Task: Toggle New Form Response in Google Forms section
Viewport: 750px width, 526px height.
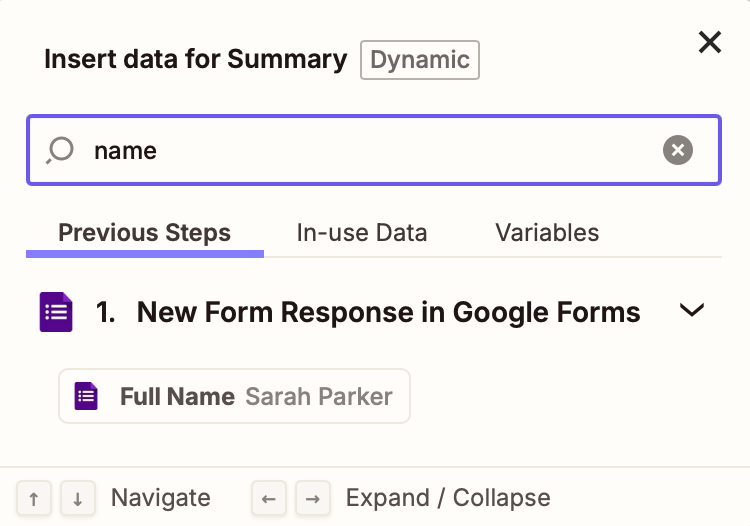Action: point(374,312)
